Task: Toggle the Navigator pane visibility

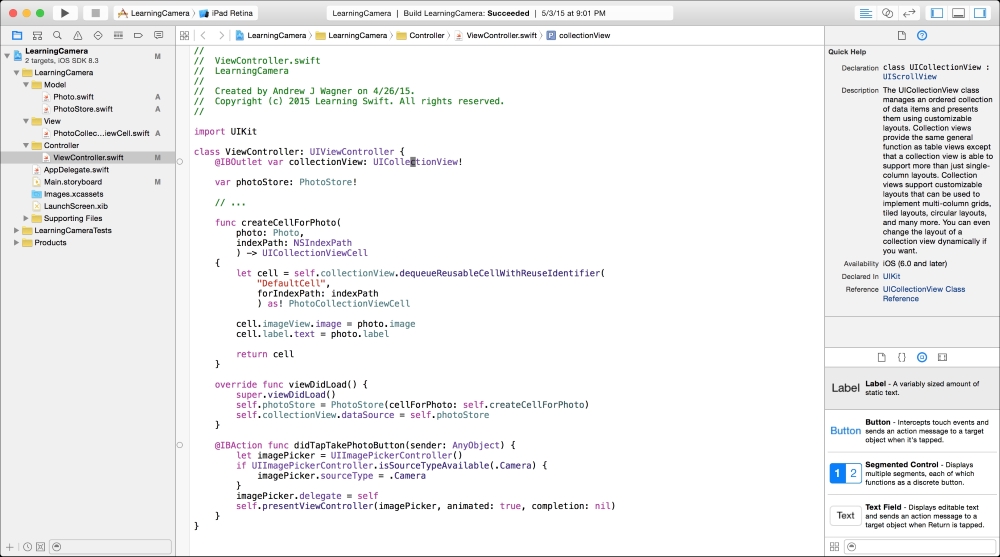Action: (x=937, y=13)
